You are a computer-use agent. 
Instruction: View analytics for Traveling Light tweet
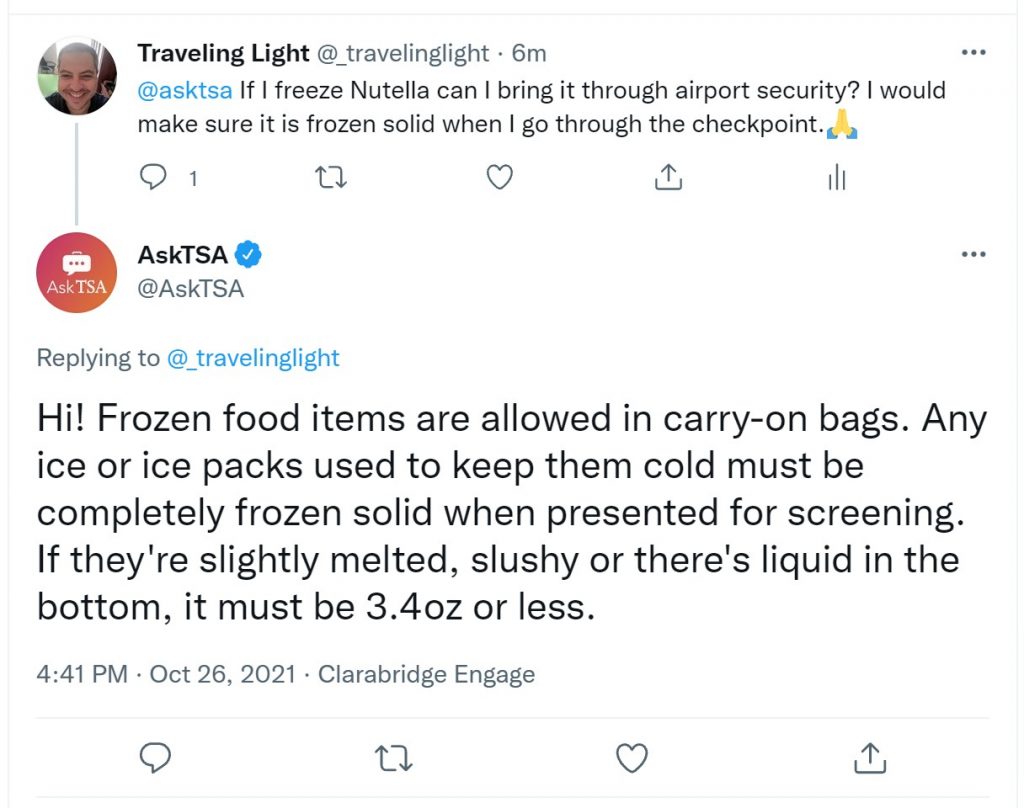point(837,177)
